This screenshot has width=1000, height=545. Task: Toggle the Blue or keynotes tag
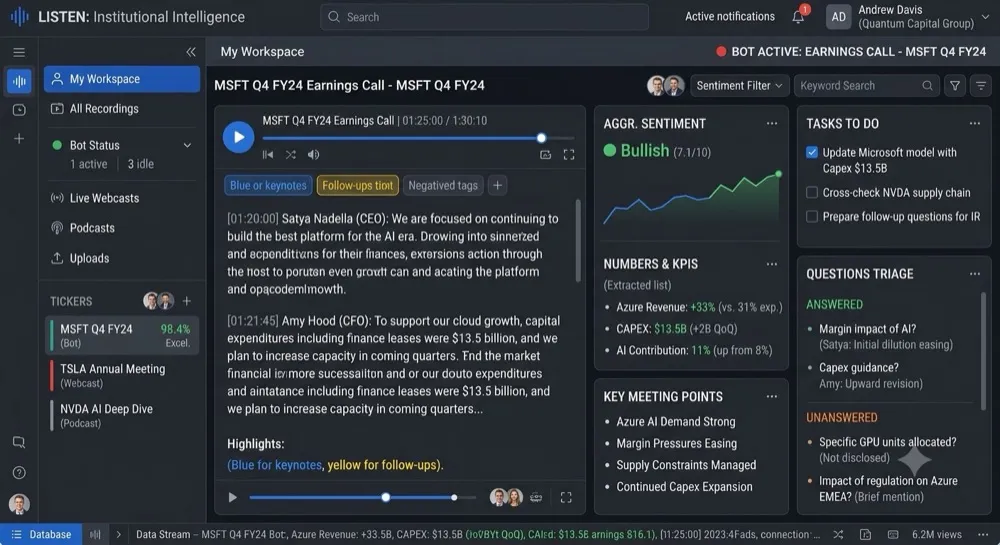pyautogui.click(x=268, y=185)
